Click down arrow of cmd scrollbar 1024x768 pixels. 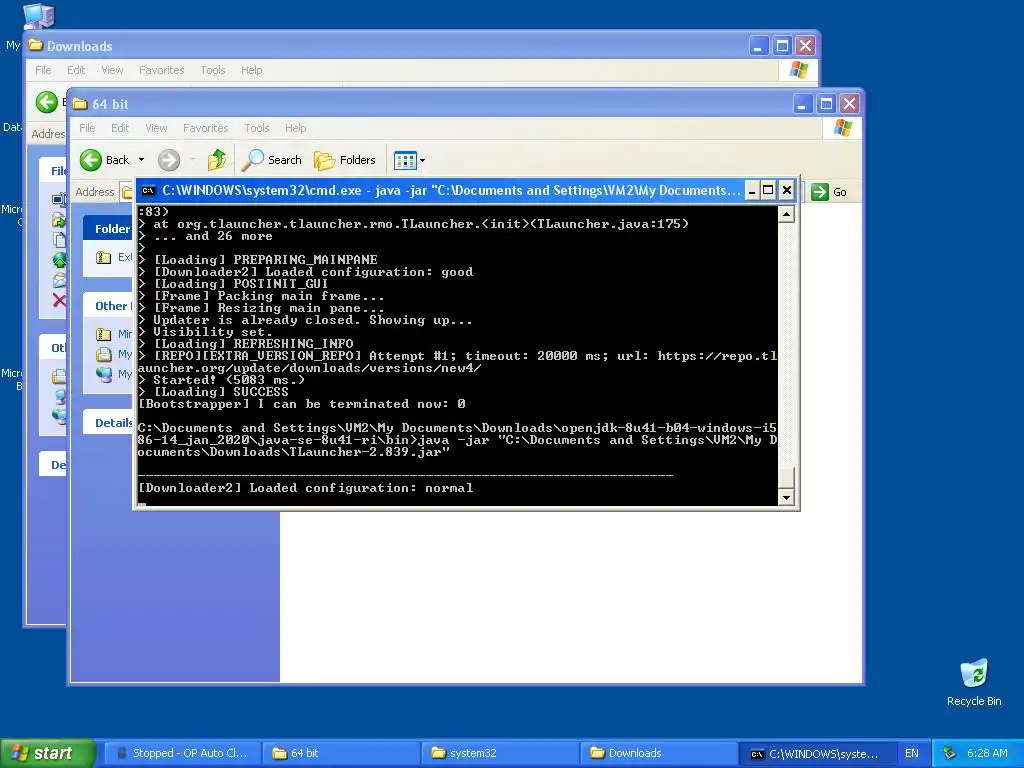pyautogui.click(x=786, y=498)
